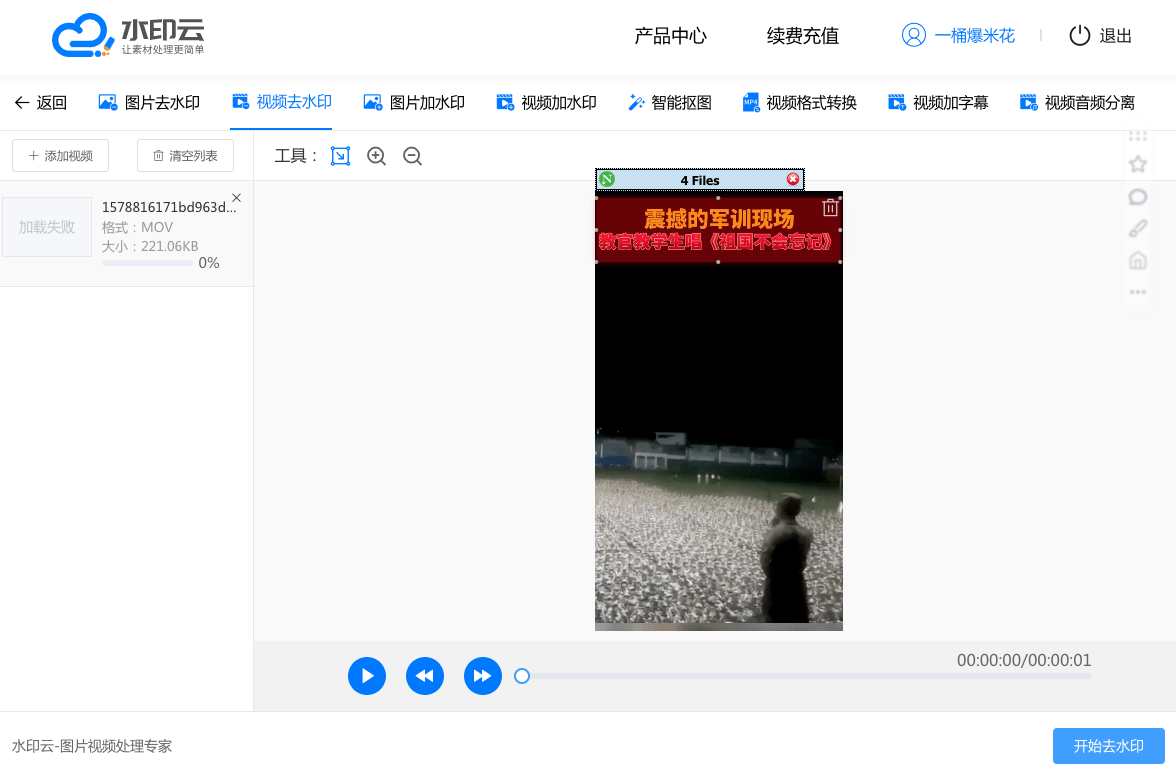Click the three-dot more icon in sidebar
Screen dimensions: 1176x770
tap(1138, 292)
